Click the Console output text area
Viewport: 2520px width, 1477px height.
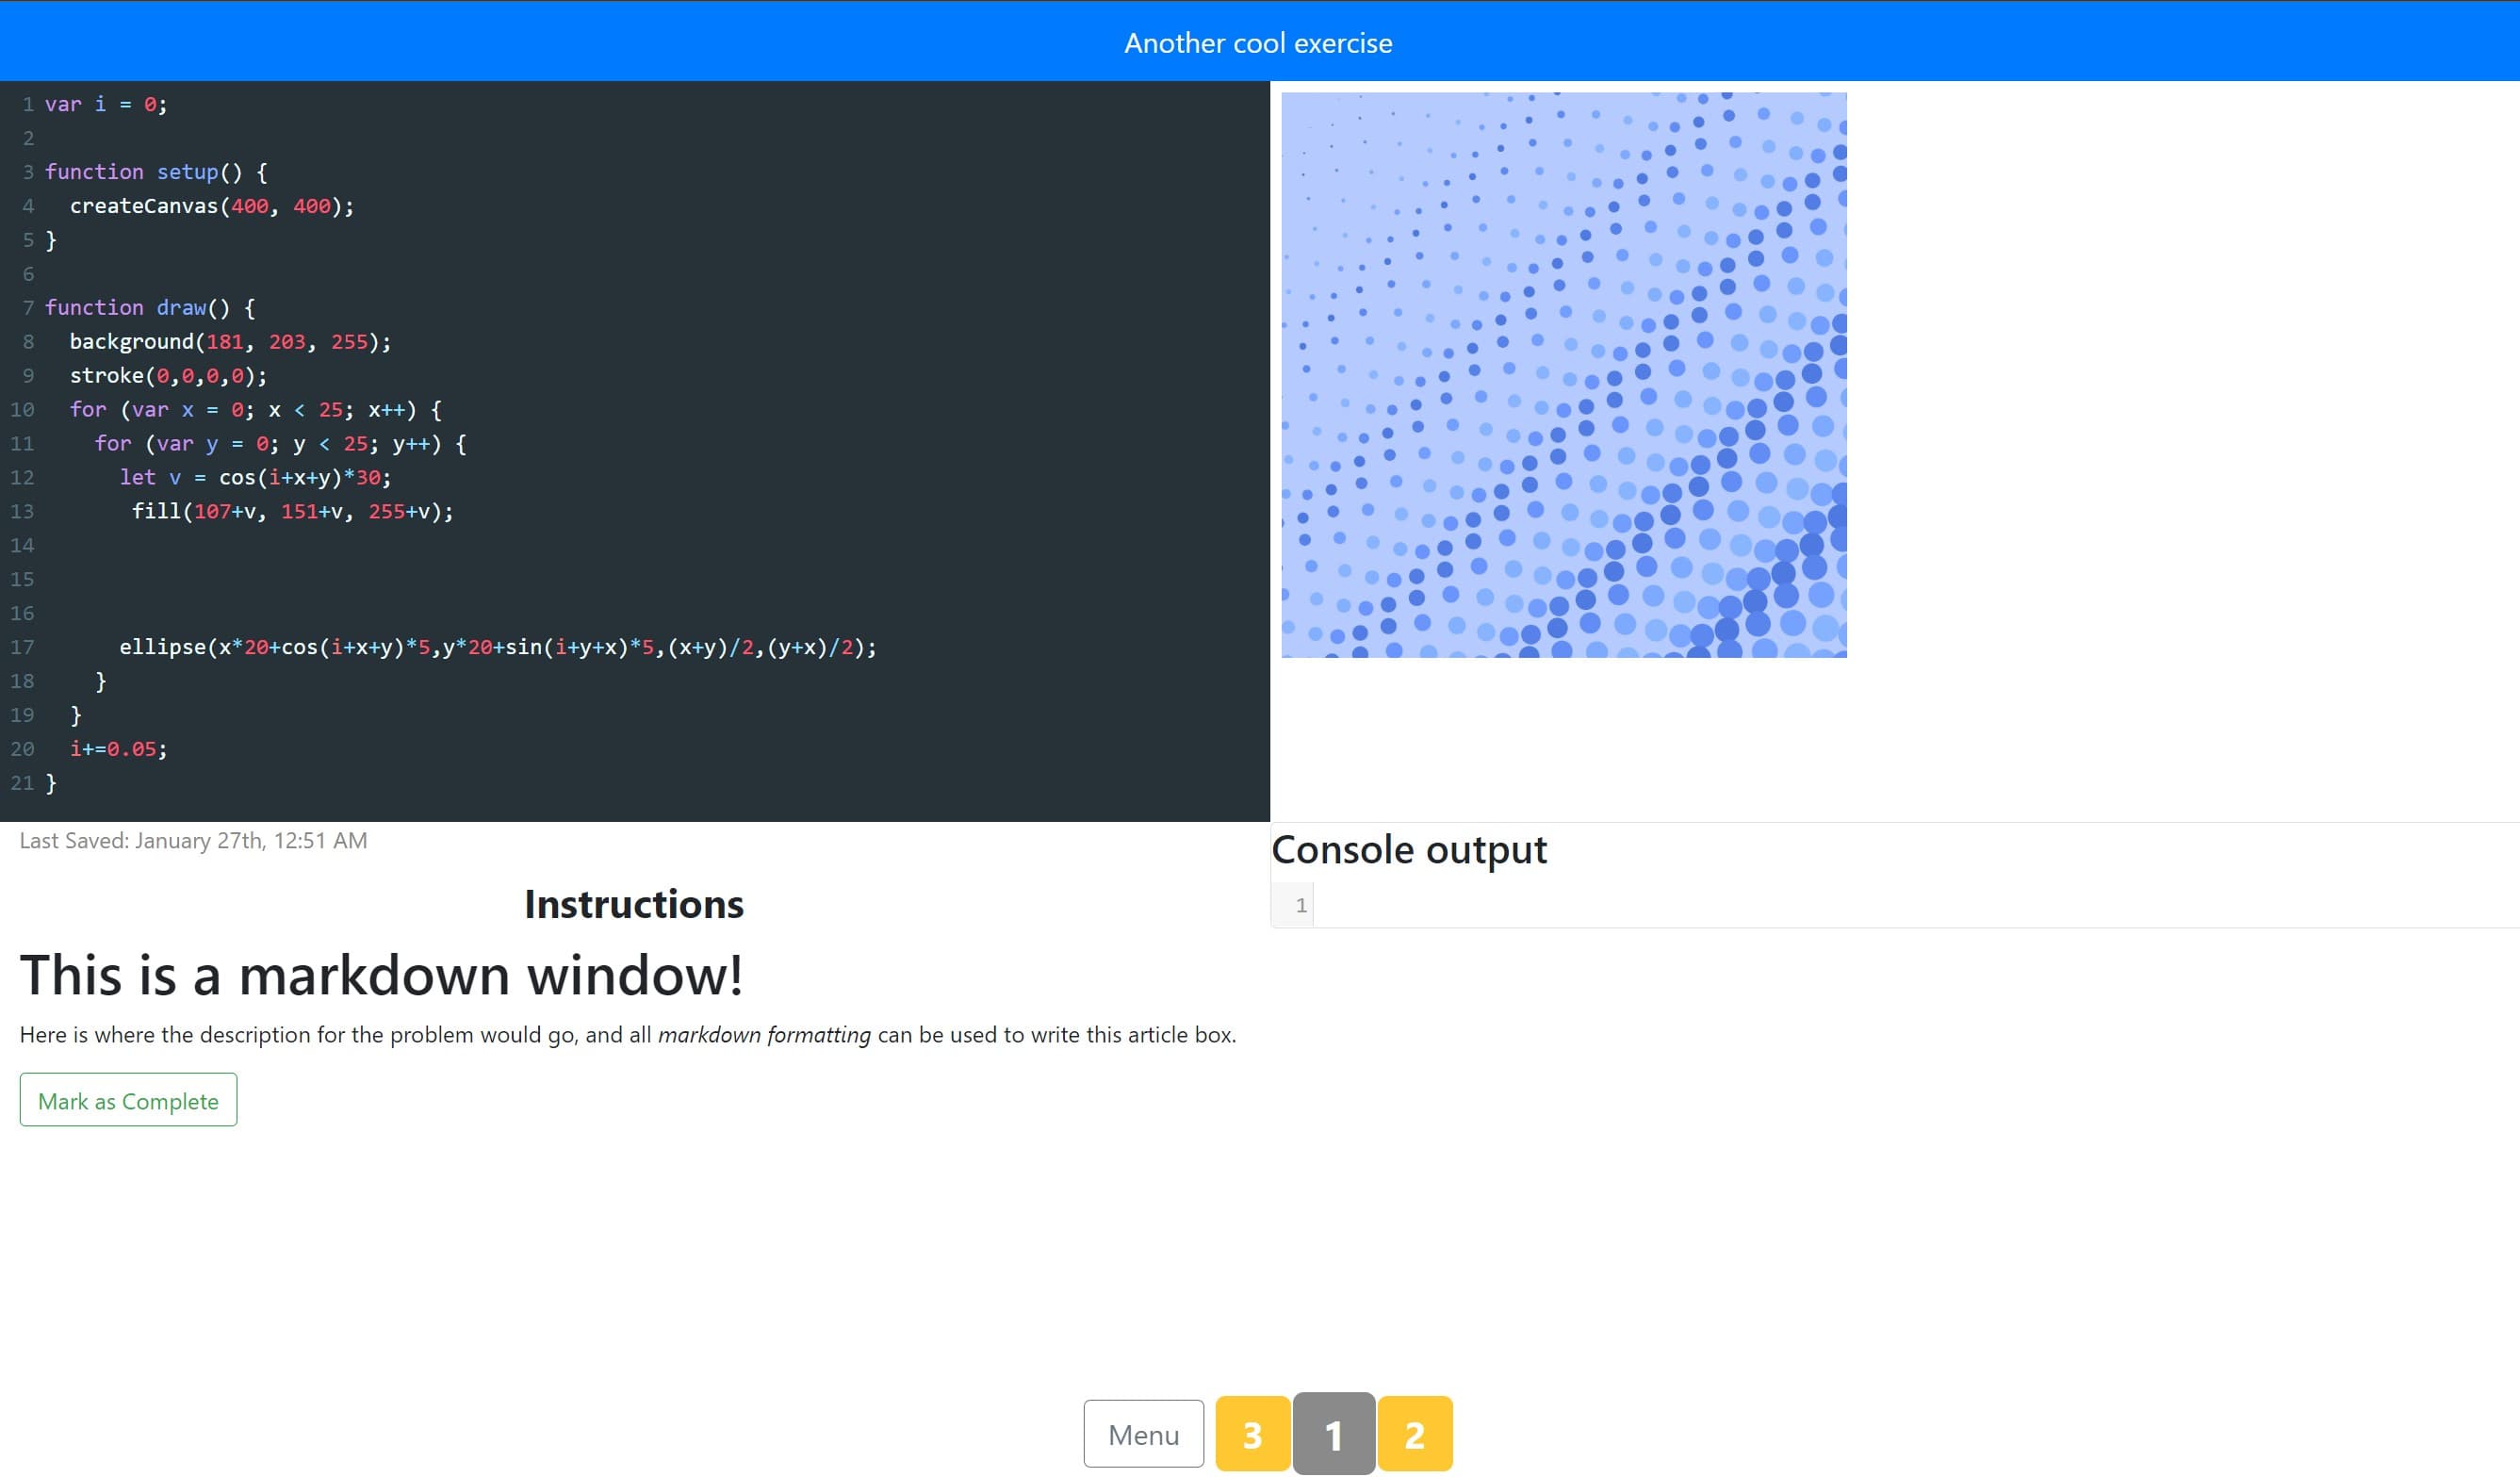(x=1900, y=905)
